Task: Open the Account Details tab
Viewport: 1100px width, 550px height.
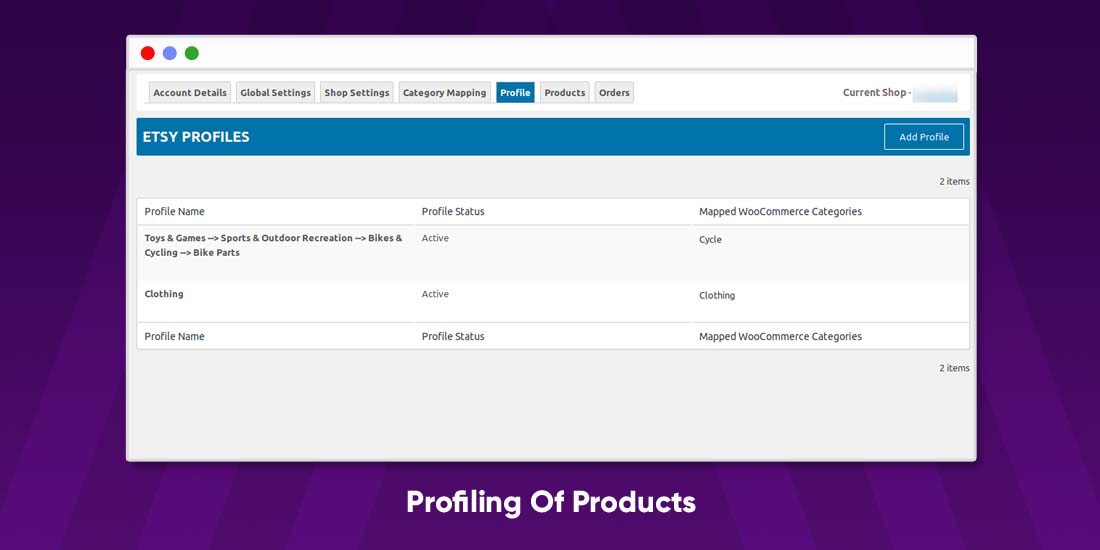Action: [x=189, y=93]
